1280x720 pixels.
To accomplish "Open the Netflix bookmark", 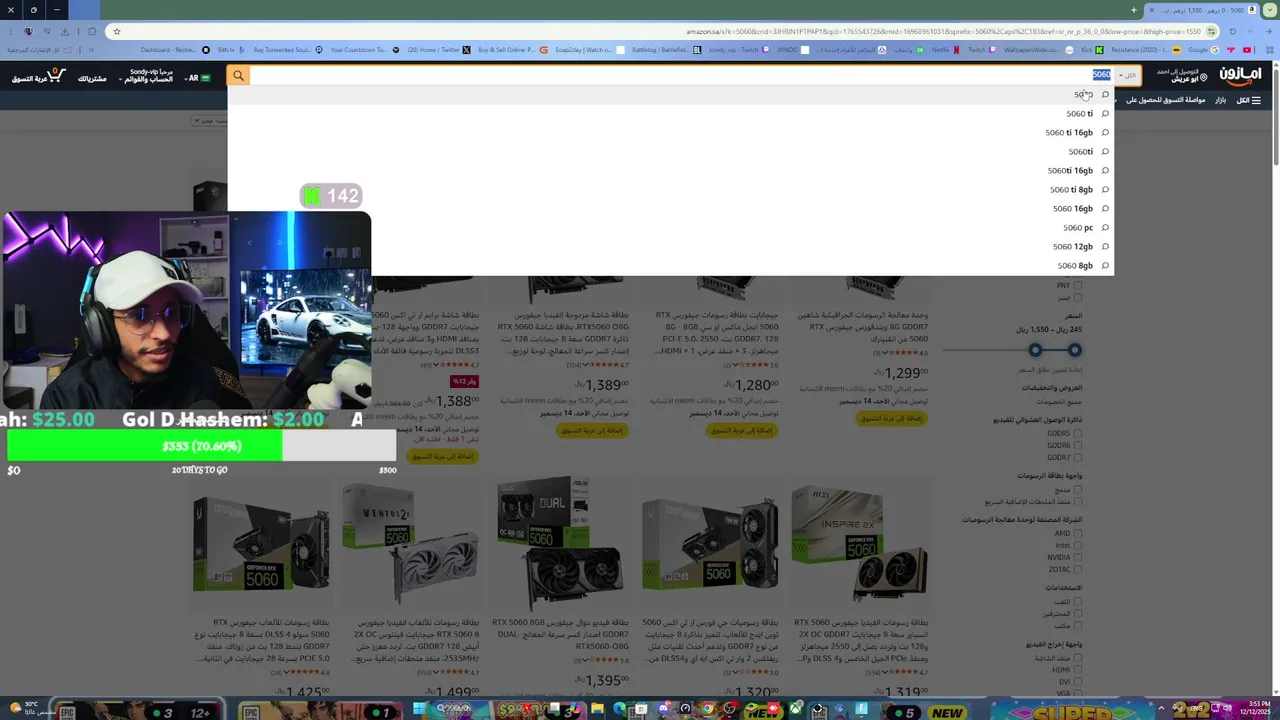I will 940,49.
